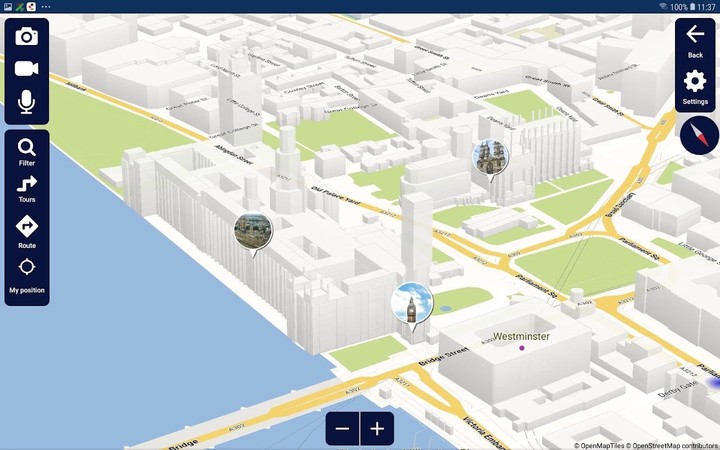Select the Route directions tool
The width and height of the screenshot is (720, 450).
click(x=27, y=232)
